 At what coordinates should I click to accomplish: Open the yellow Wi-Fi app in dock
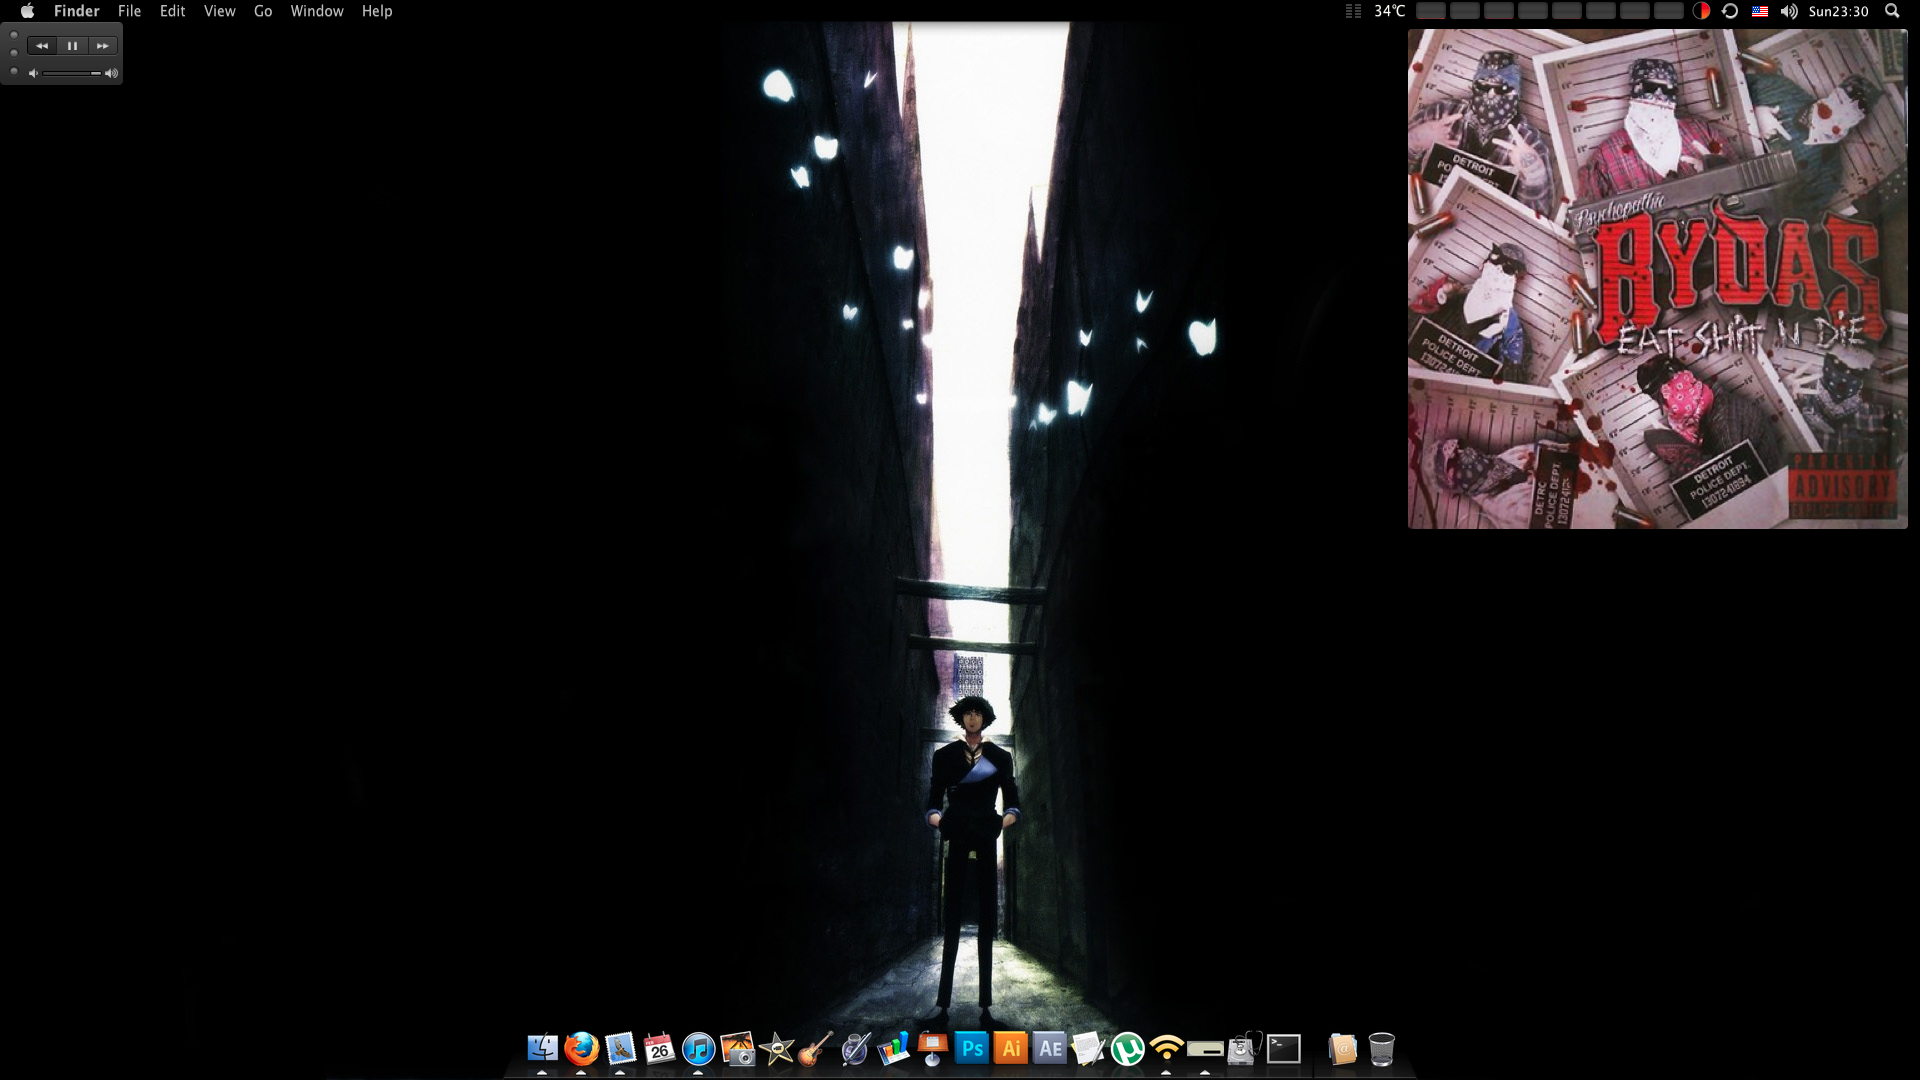pyautogui.click(x=1166, y=1048)
